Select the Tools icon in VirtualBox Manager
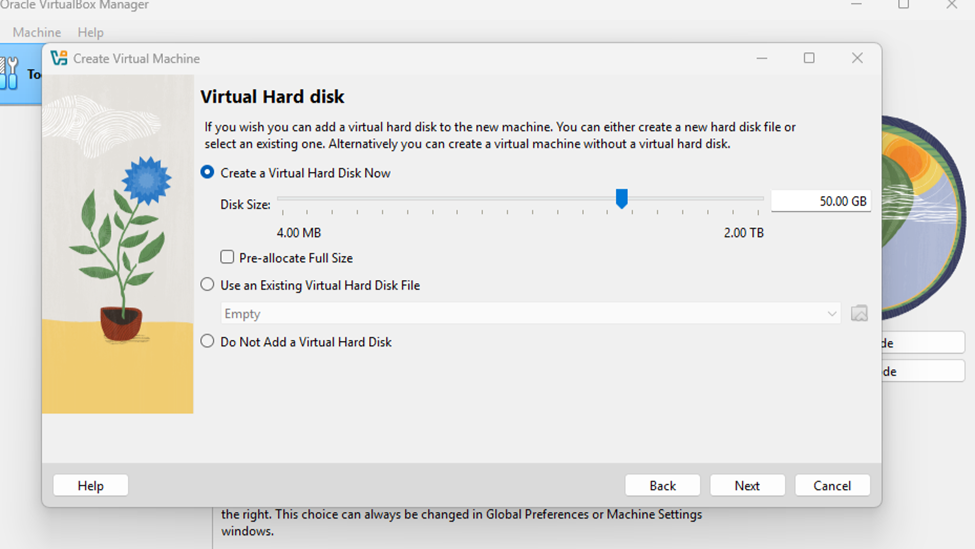Viewport: 975px width, 549px height. [x=10, y=73]
